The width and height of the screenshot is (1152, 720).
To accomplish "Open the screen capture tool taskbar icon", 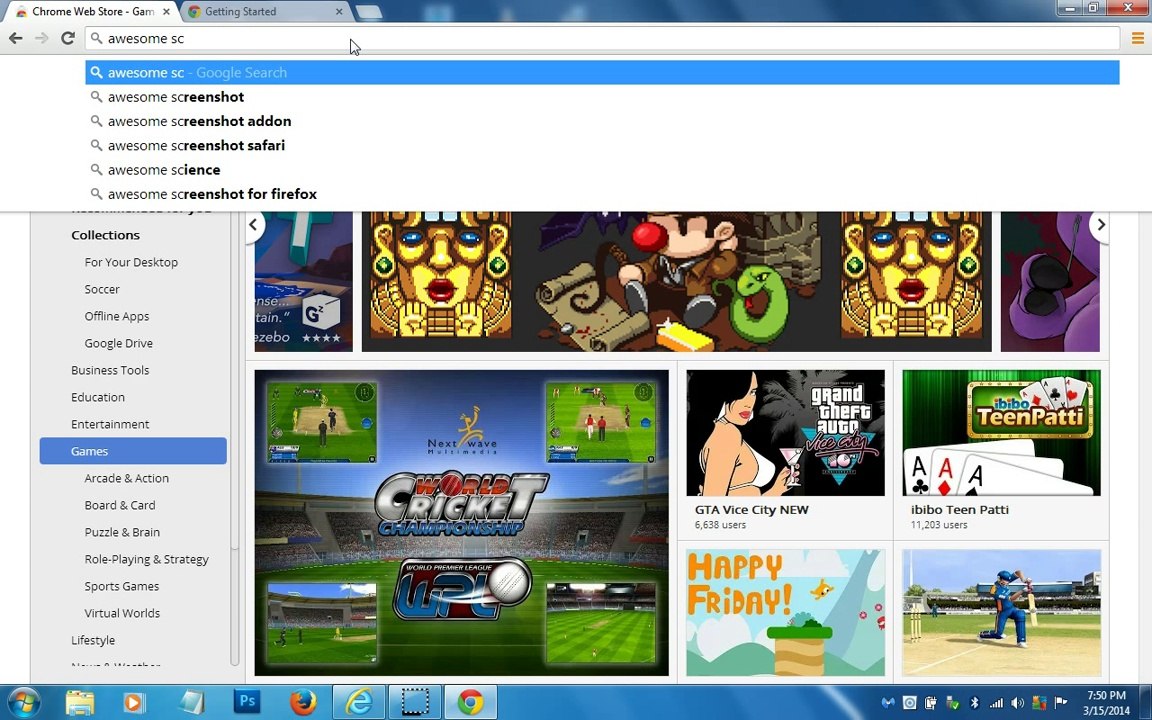I will (x=414, y=702).
